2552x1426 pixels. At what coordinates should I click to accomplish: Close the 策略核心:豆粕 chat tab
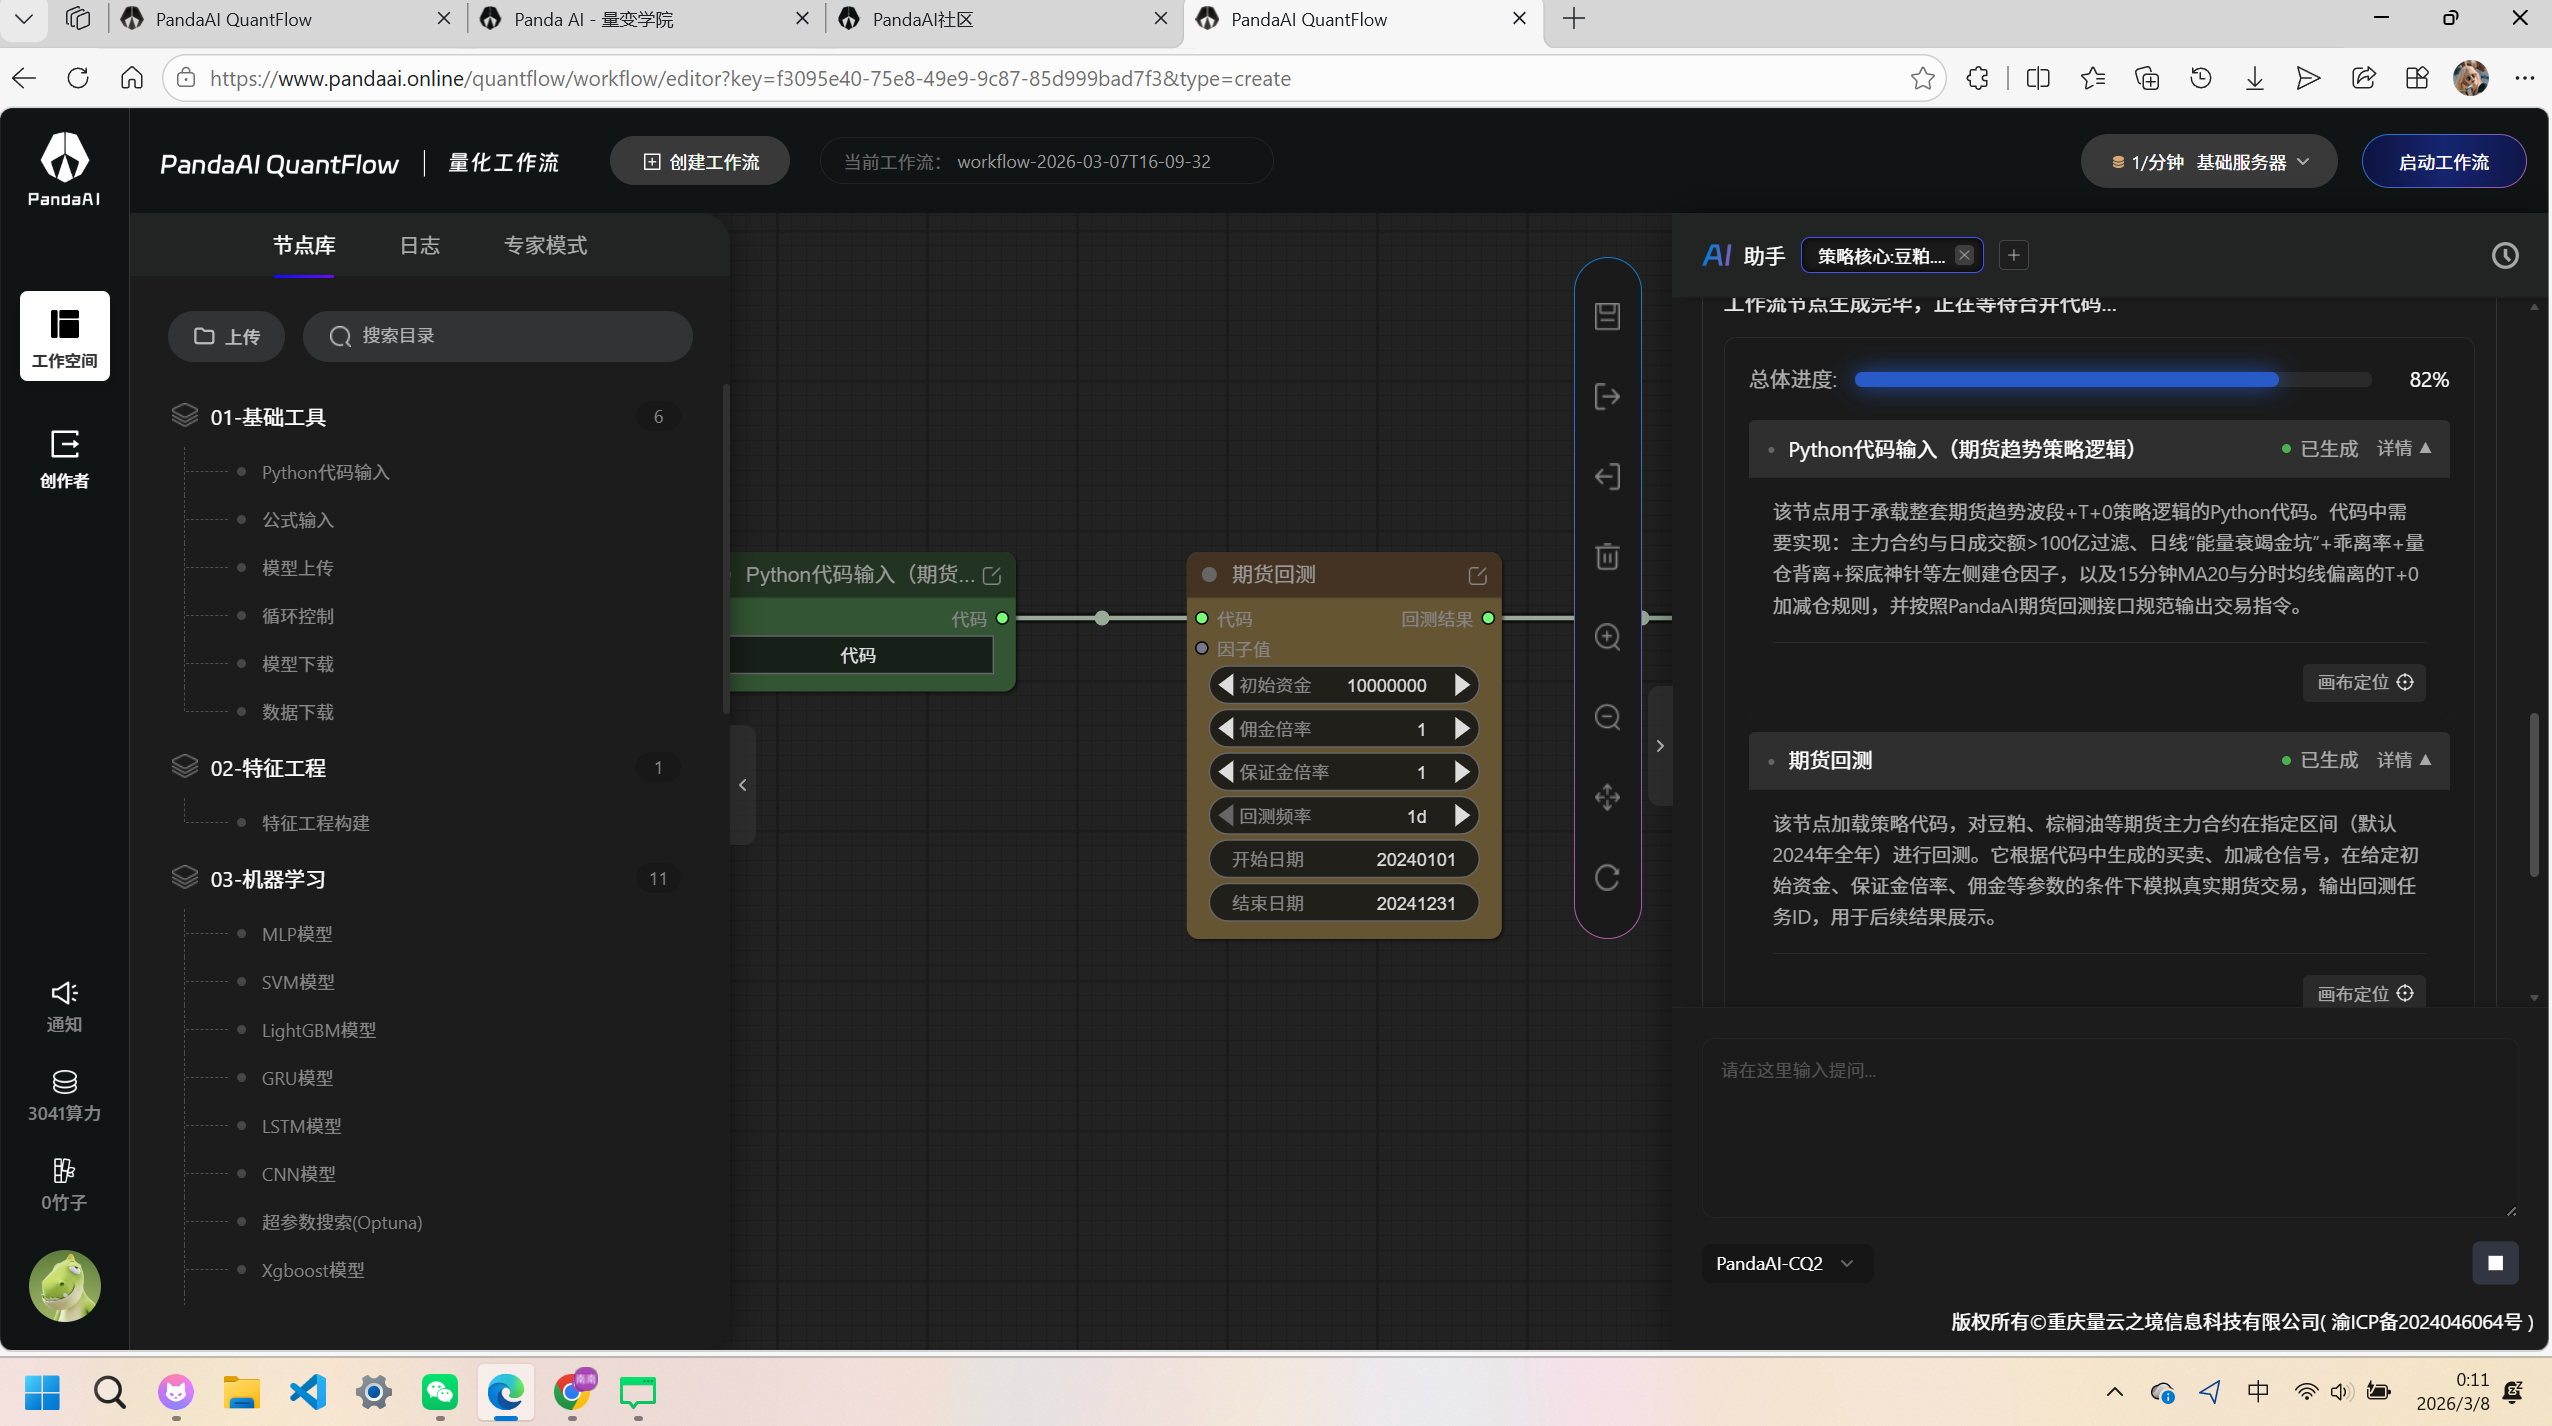[x=1964, y=255]
